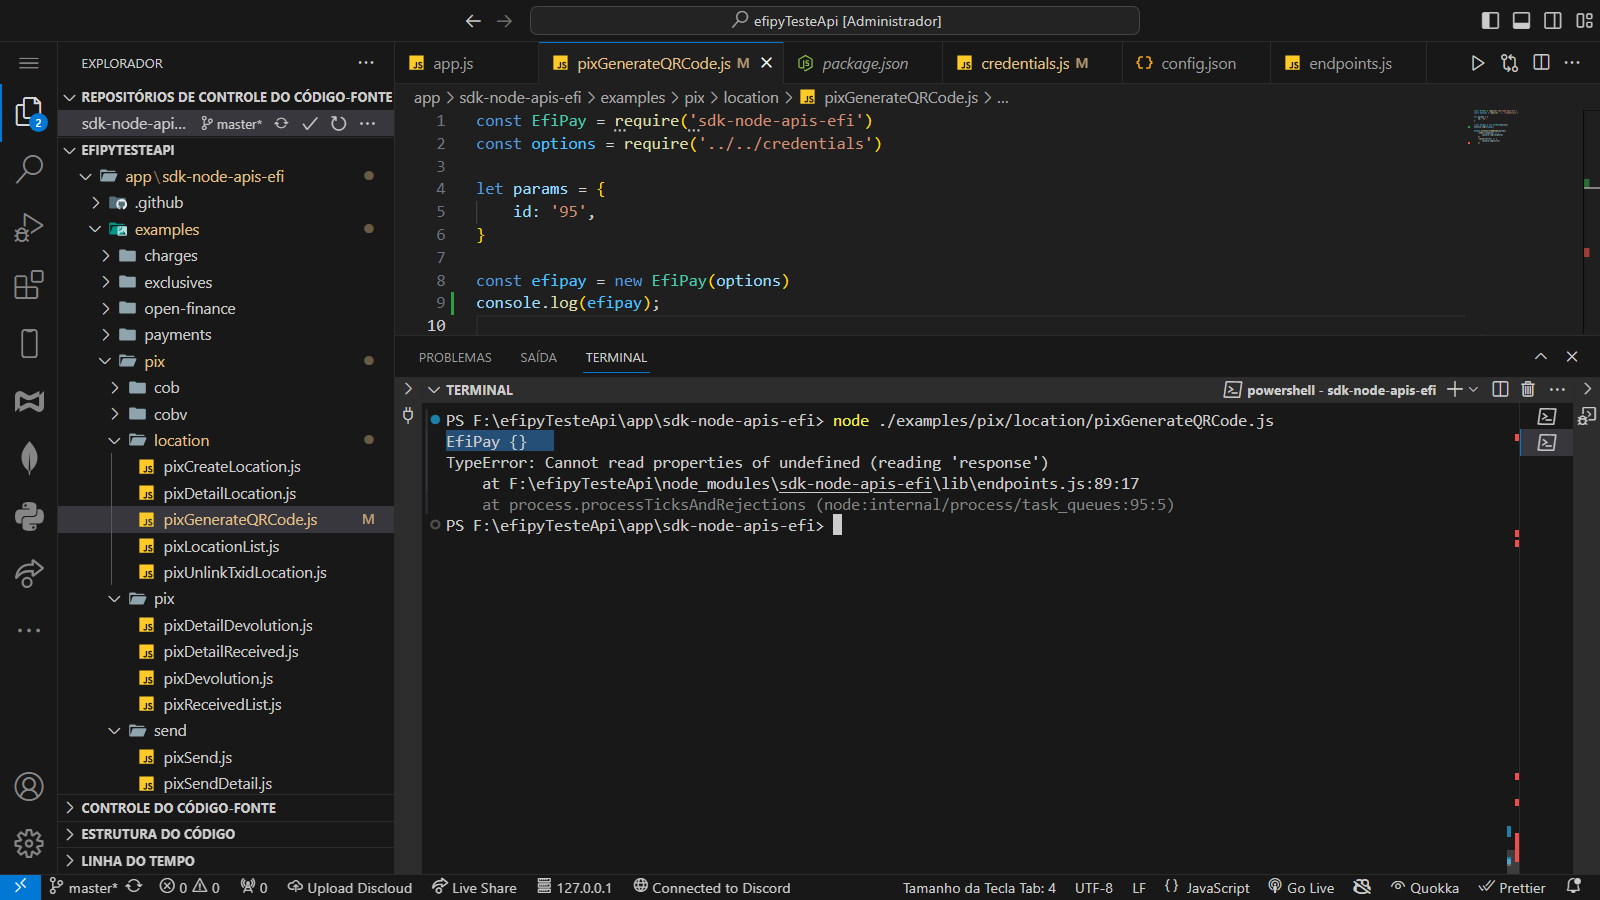Click the command center search box
Image resolution: width=1600 pixels, height=900 pixels.
click(x=835, y=20)
